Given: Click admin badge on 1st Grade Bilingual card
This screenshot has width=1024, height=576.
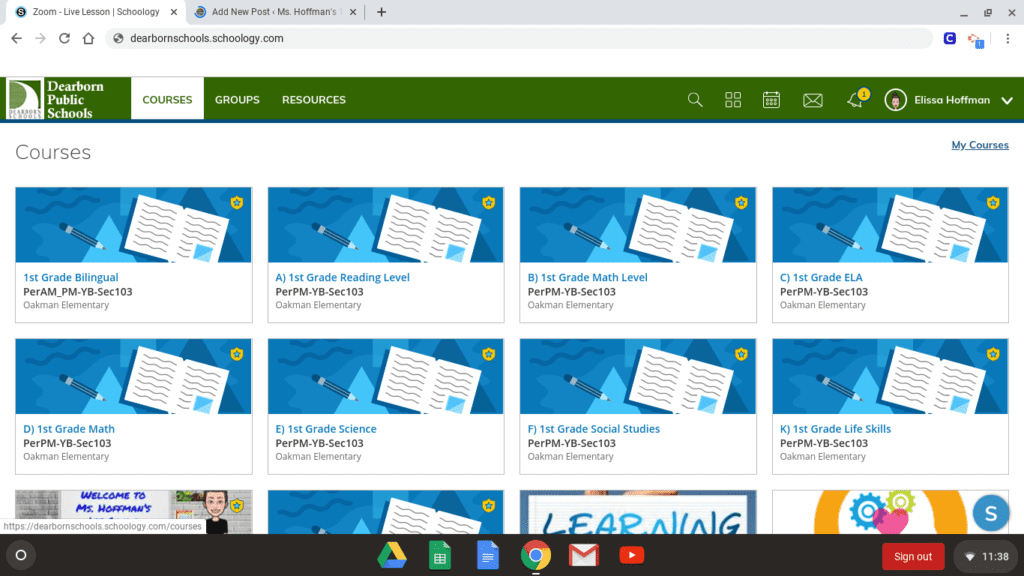Looking at the screenshot, I should pos(236,202).
